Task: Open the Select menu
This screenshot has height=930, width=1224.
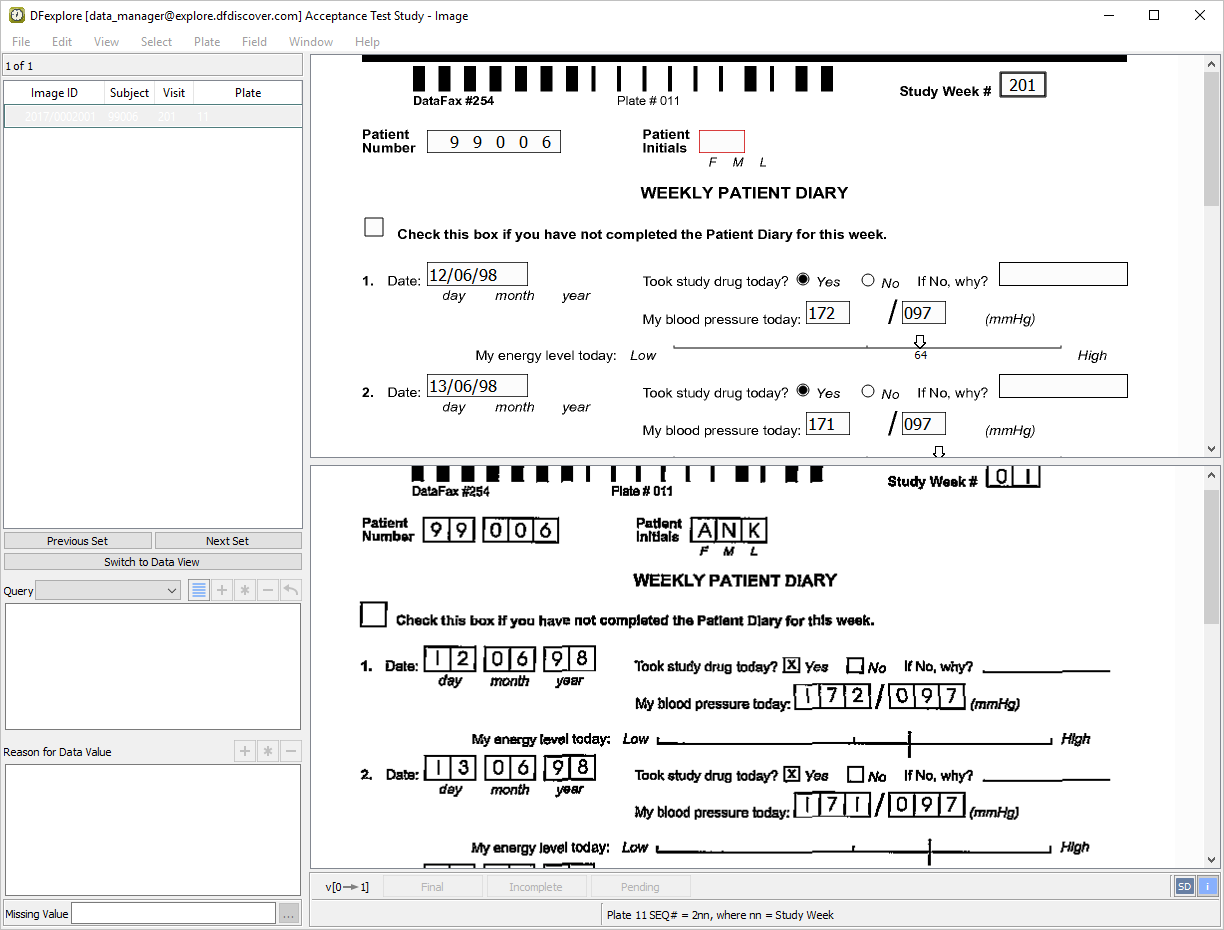Action: 156,42
